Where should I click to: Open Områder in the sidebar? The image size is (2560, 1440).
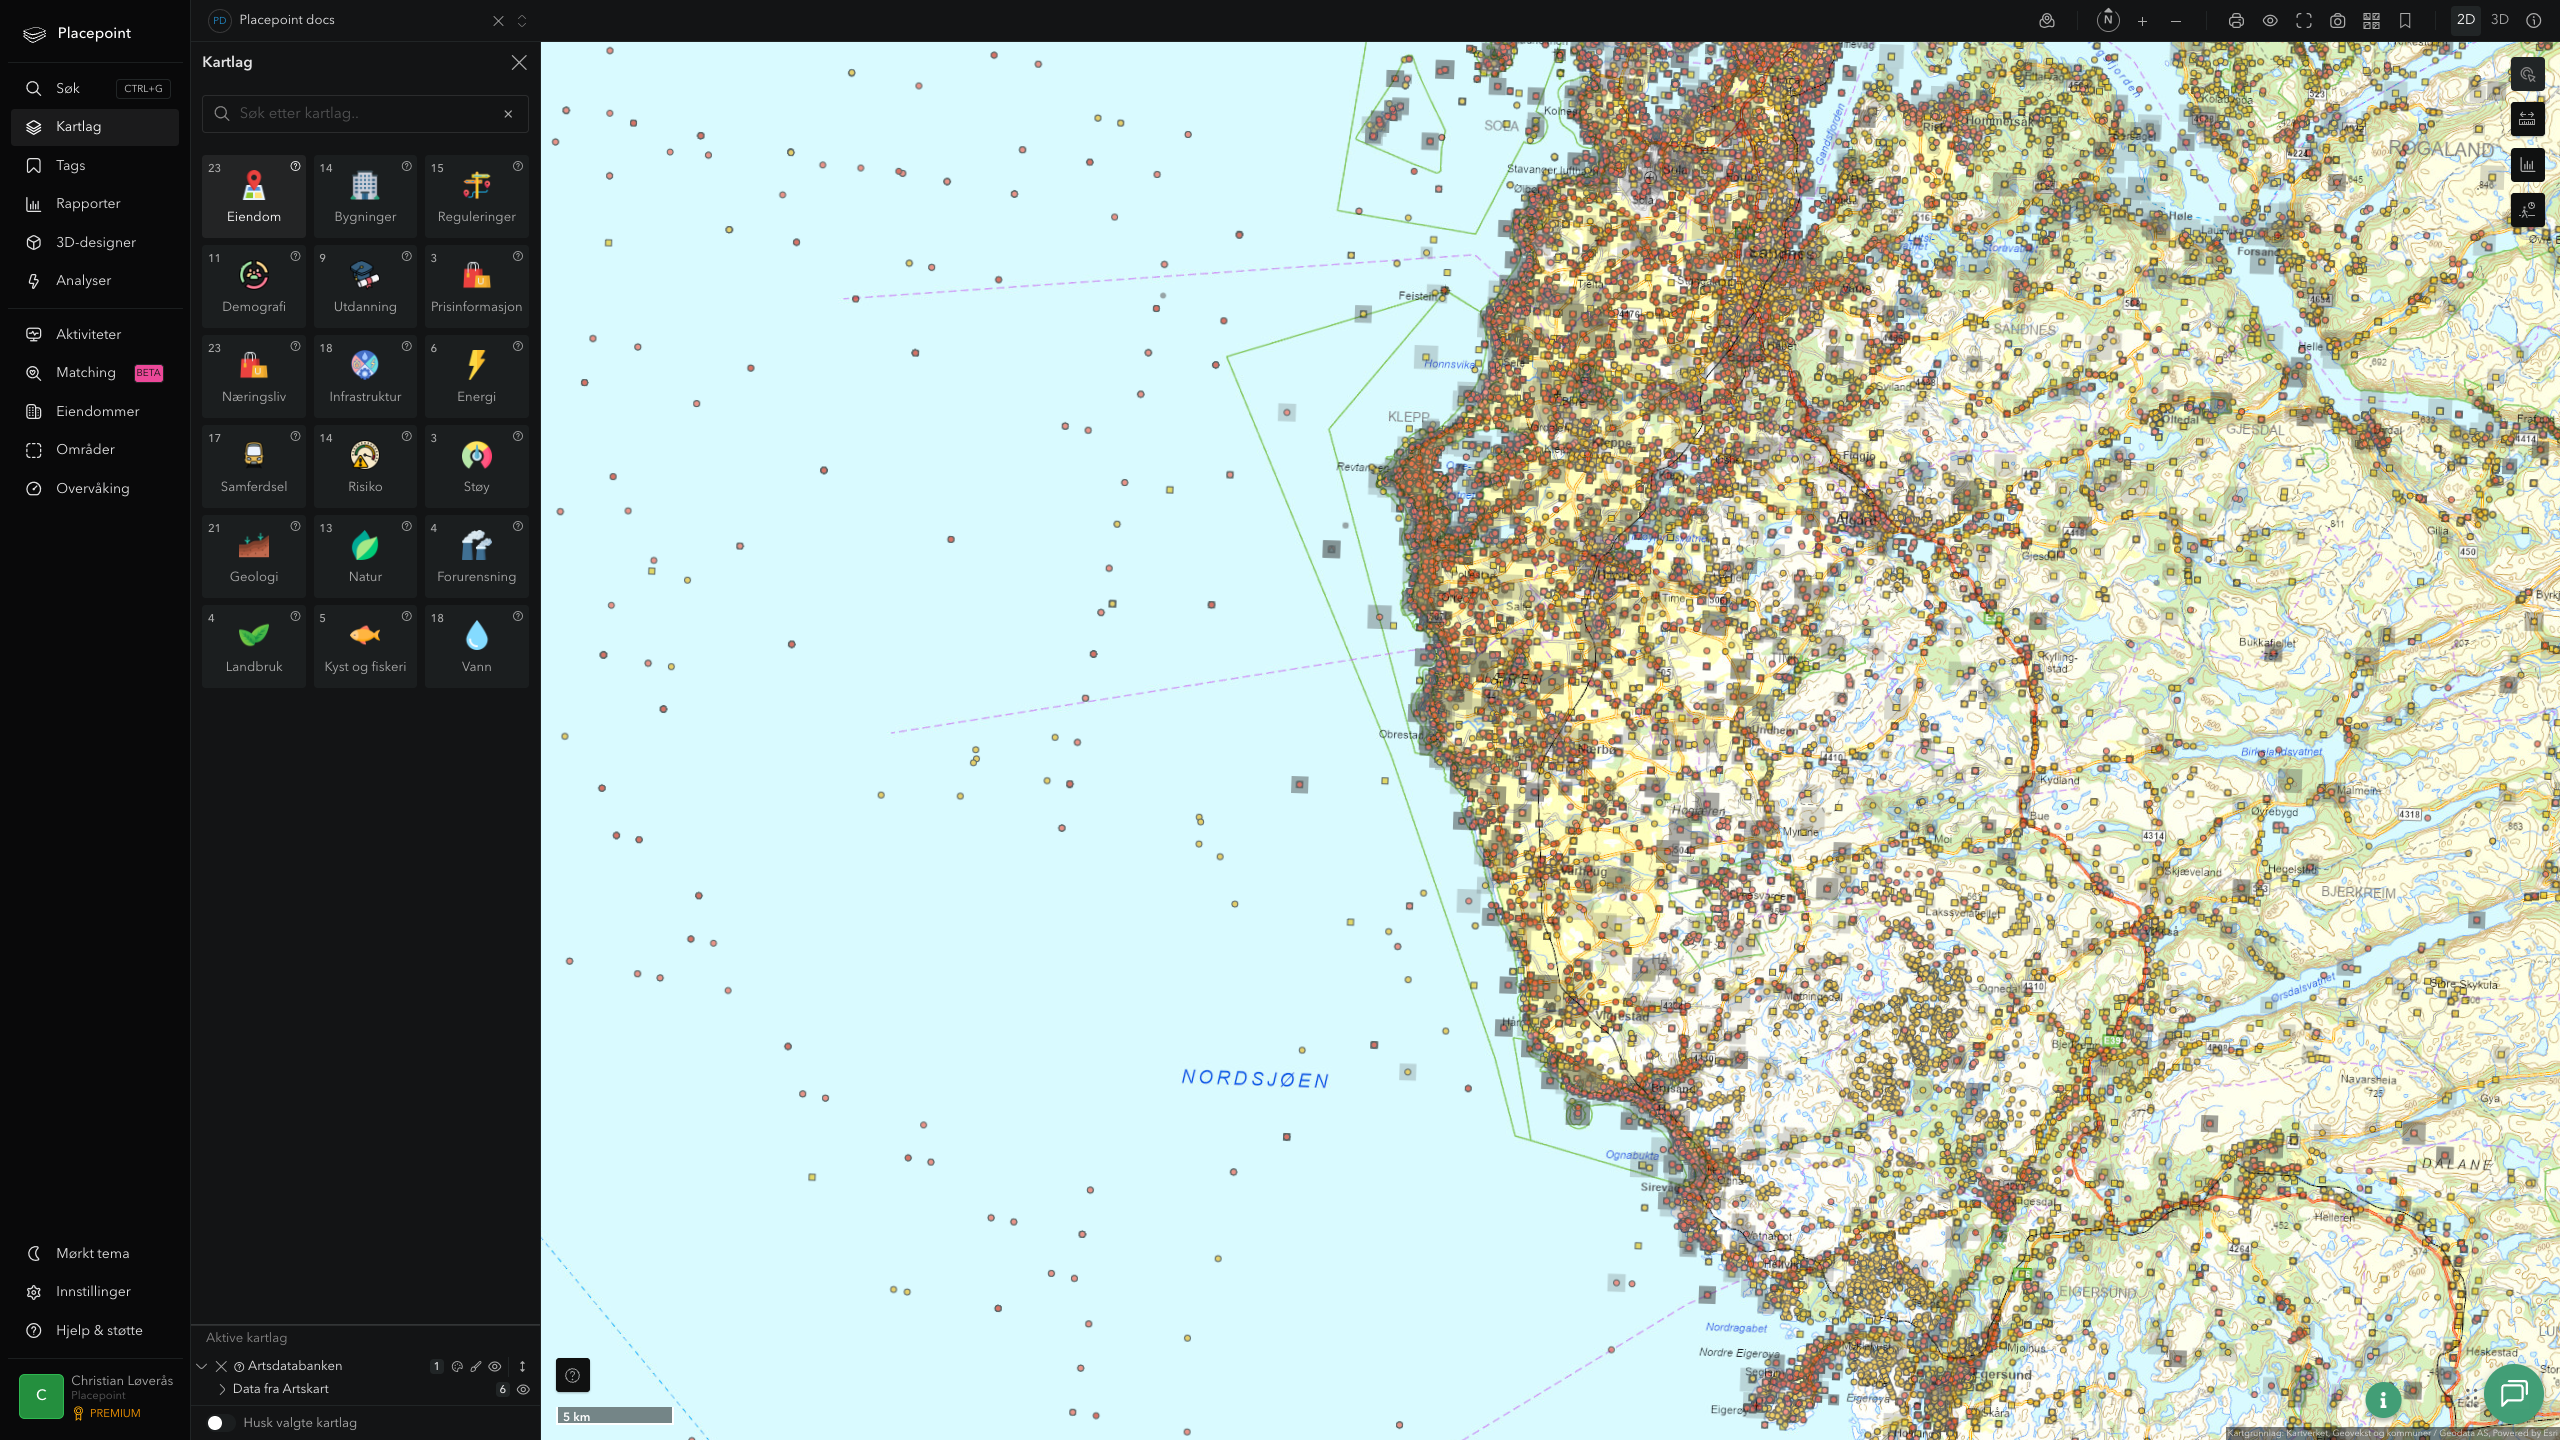coord(95,450)
